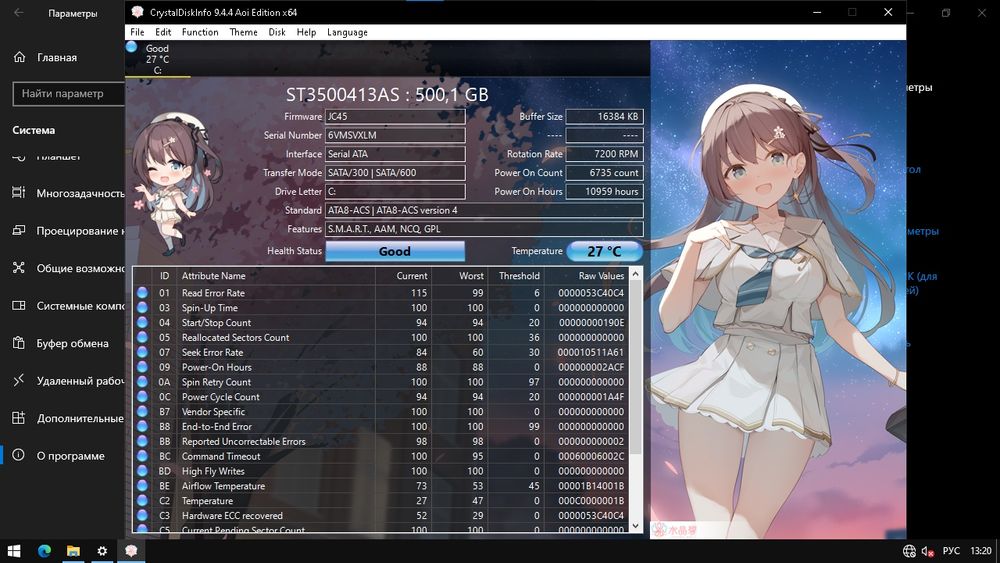Open the Help menu
Screen dimensions: 1000x563
point(306,33)
